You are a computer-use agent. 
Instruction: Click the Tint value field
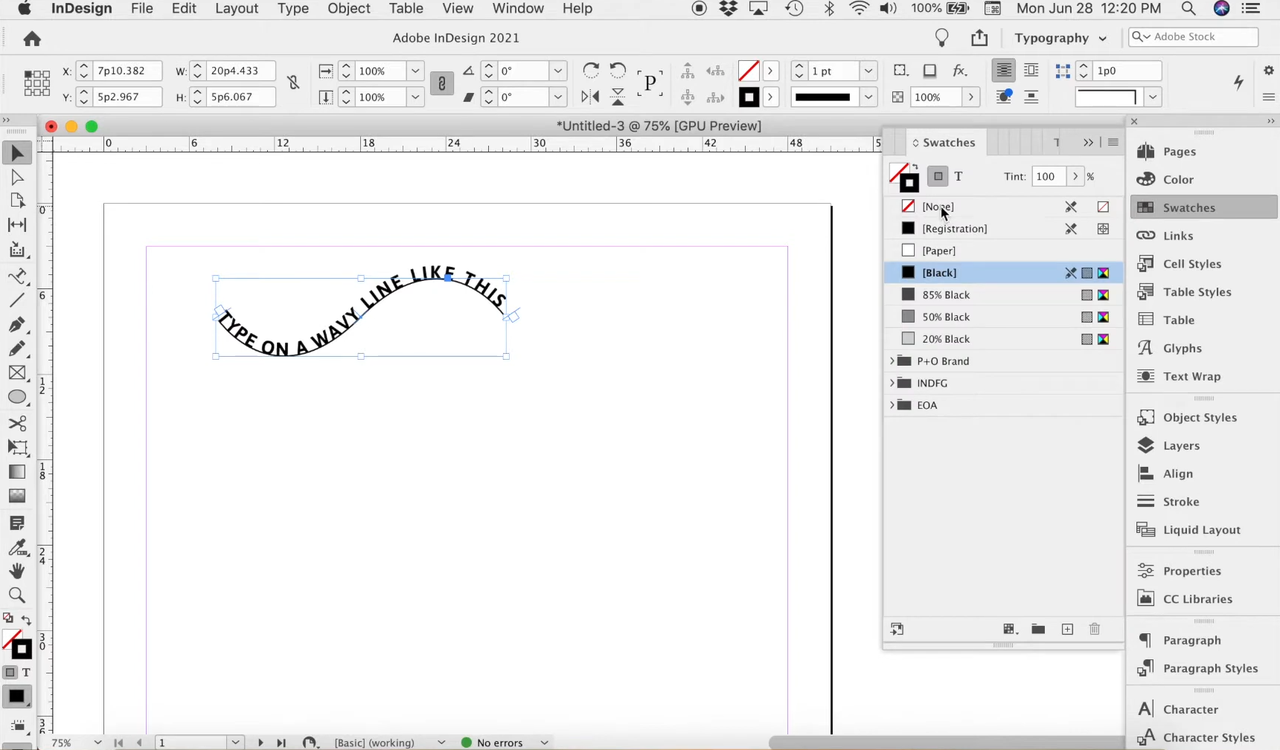pyautogui.click(x=1046, y=177)
